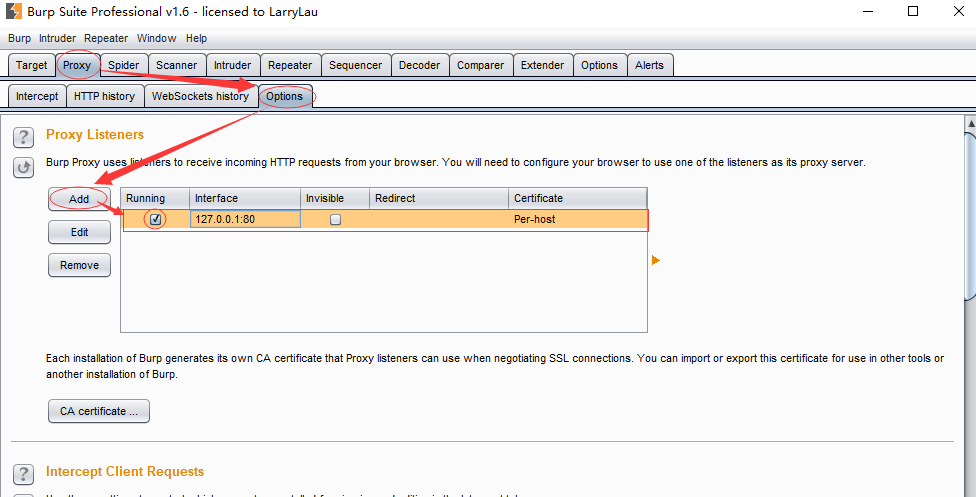Maximize the Burp Suite window
The image size is (976, 497).
click(913, 11)
